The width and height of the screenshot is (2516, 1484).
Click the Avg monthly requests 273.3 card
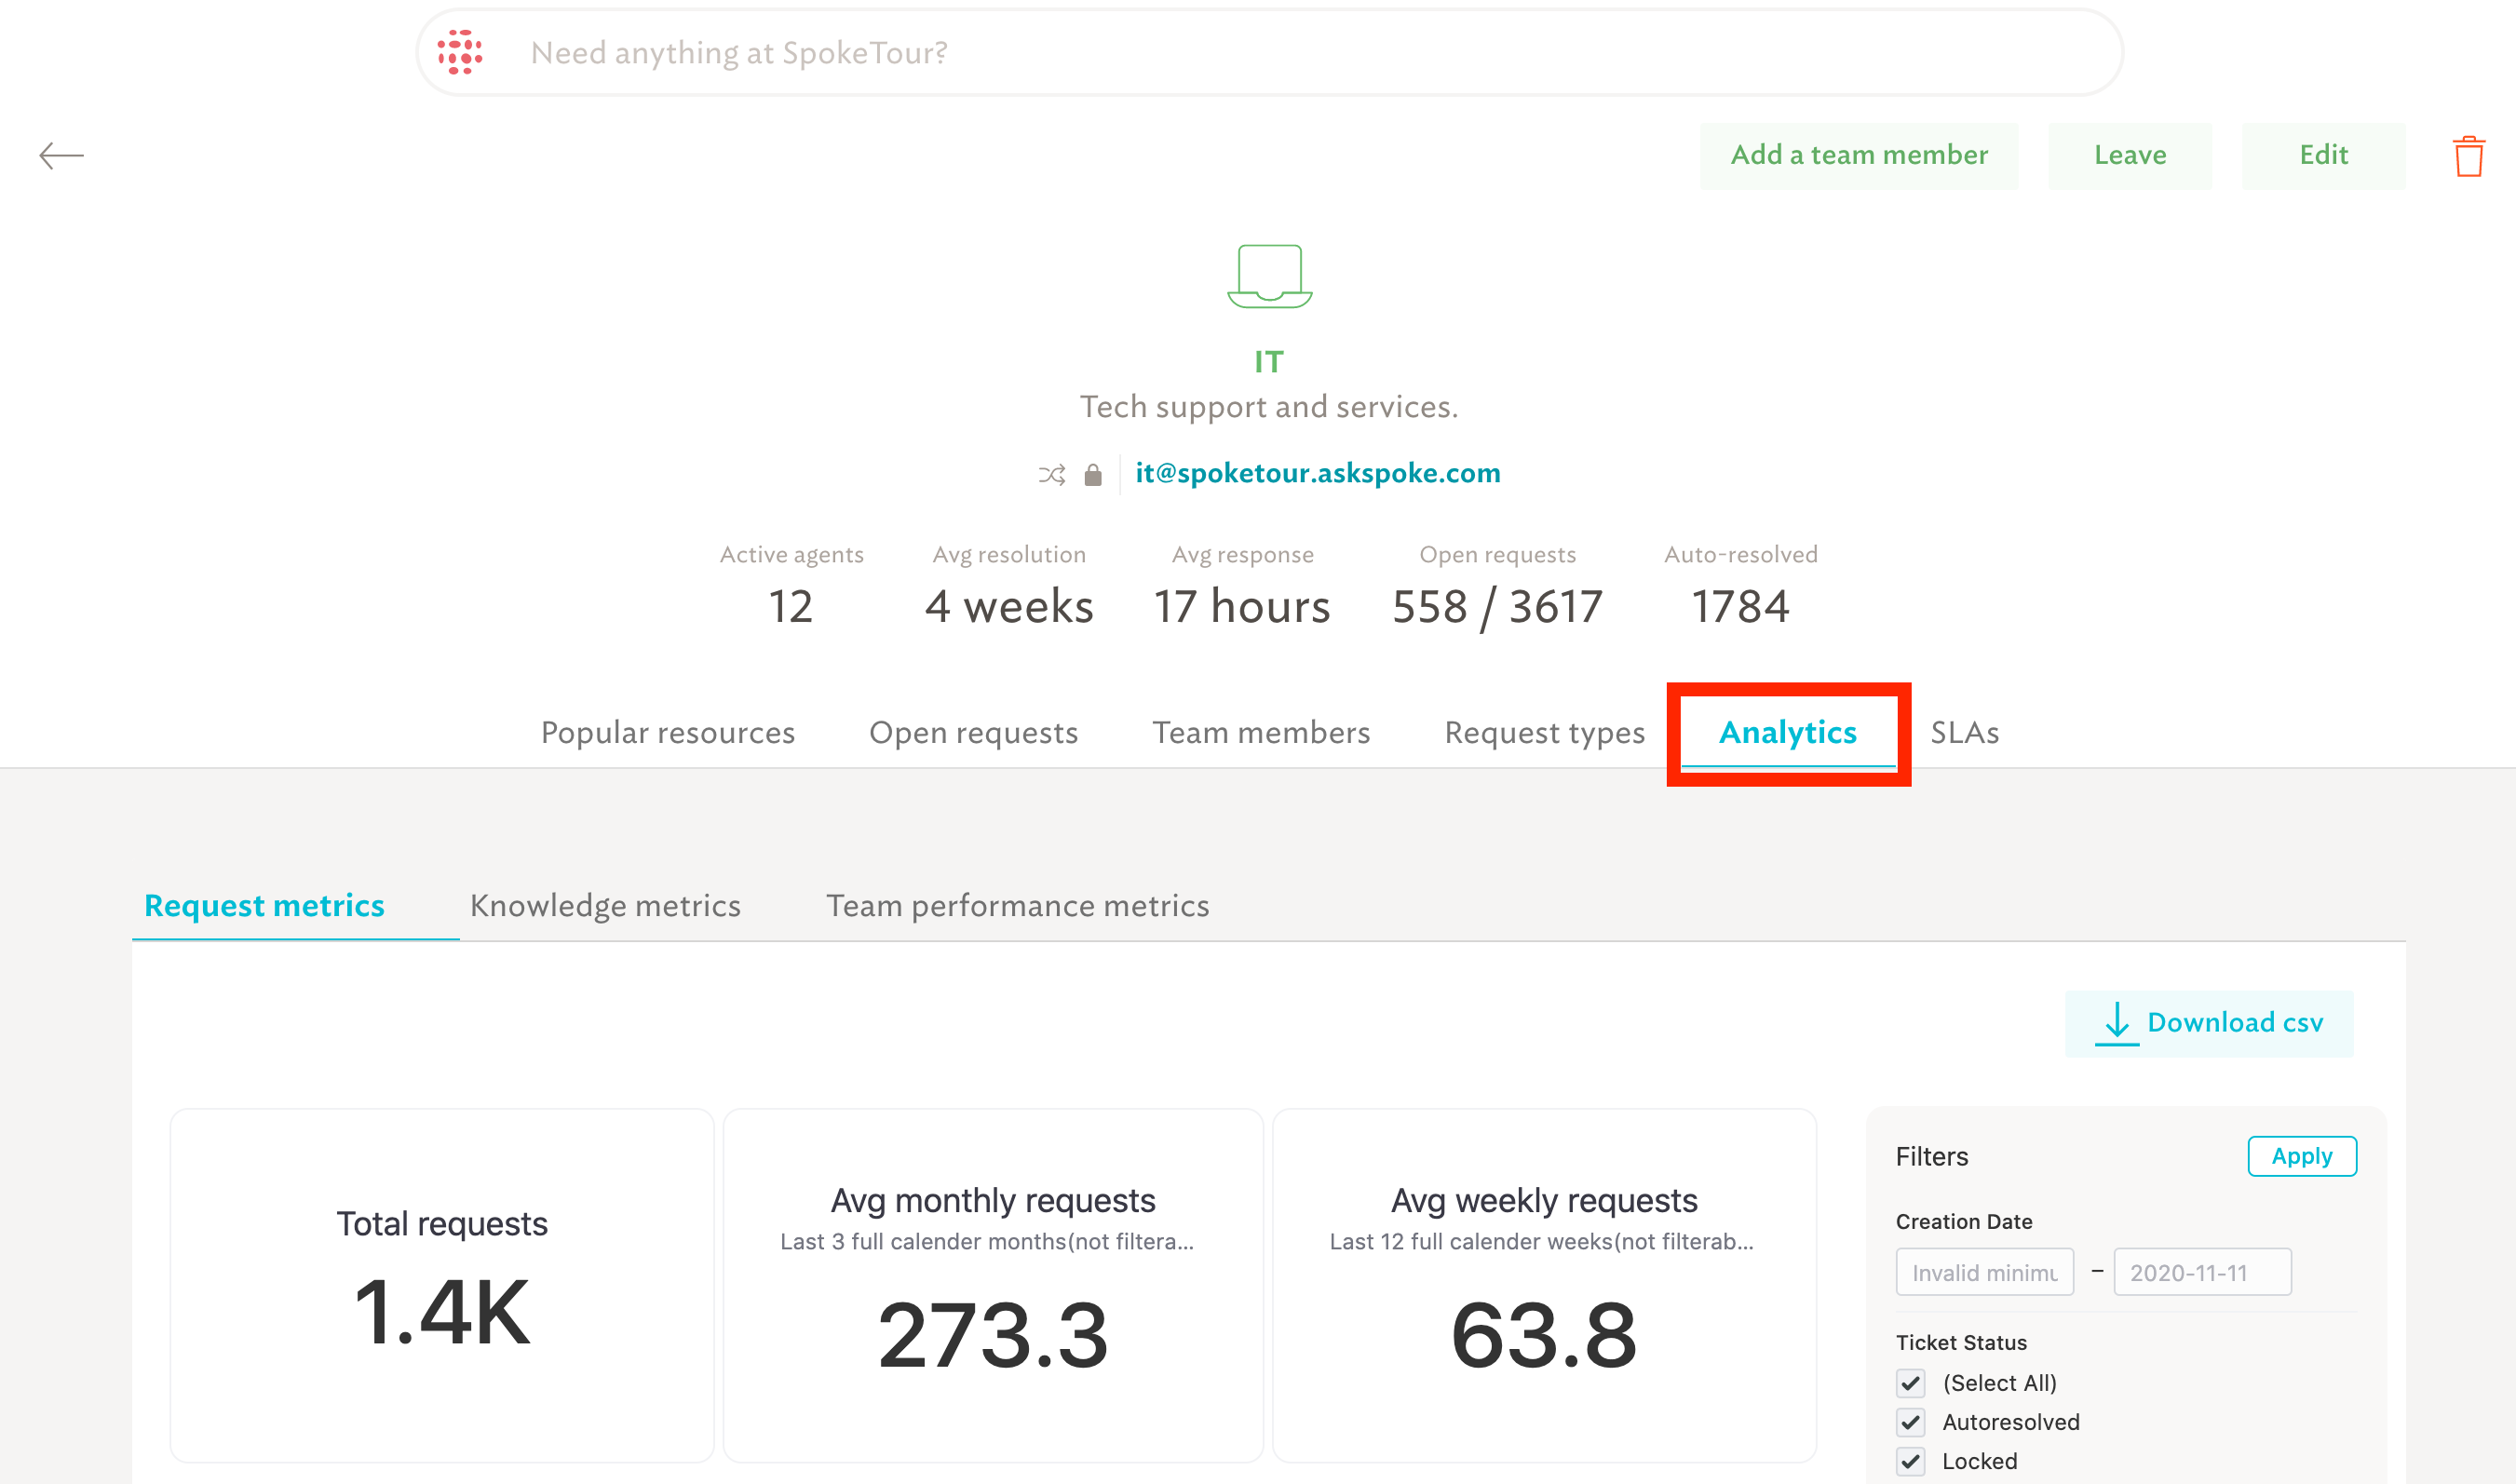pyautogui.click(x=993, y=1285)
